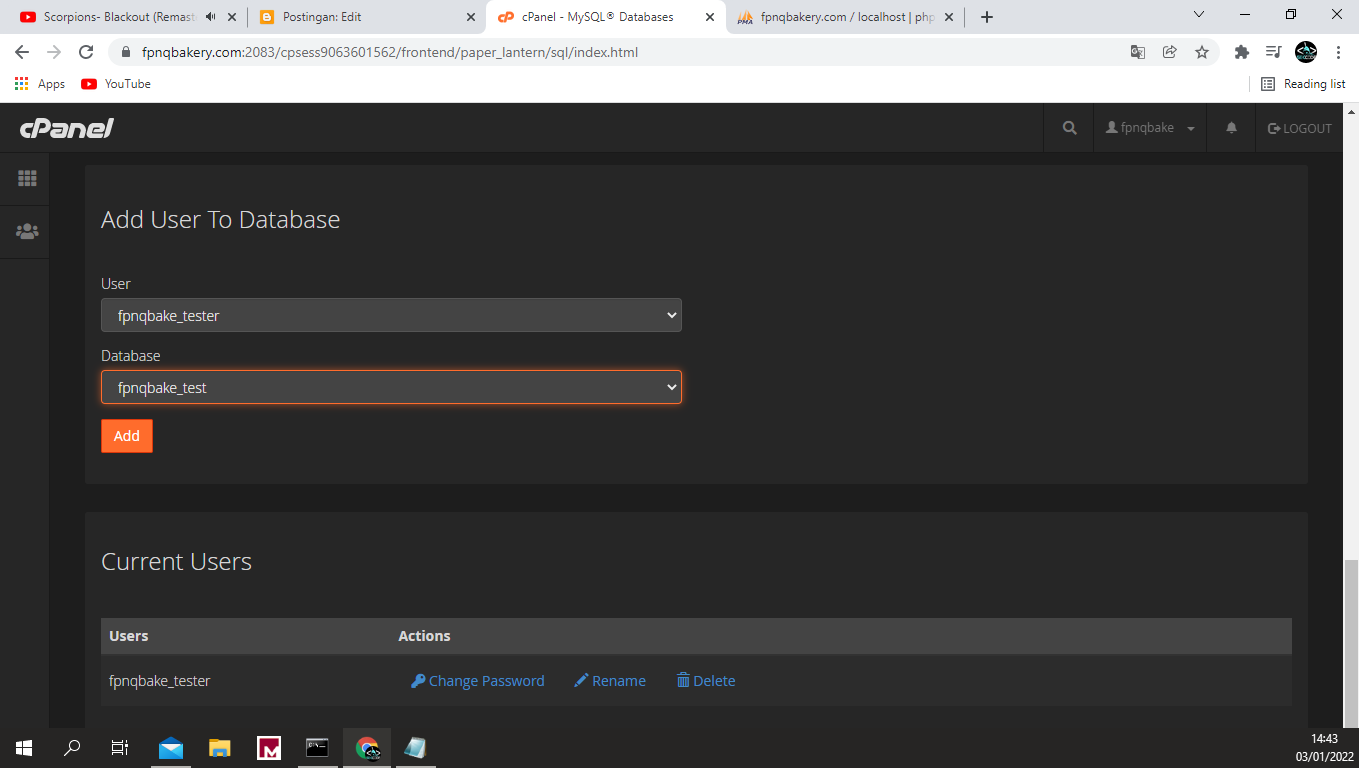Open the Mail app on the taskbar
This screenshot has height=768, width=1359.
click(x=171, y=747)
